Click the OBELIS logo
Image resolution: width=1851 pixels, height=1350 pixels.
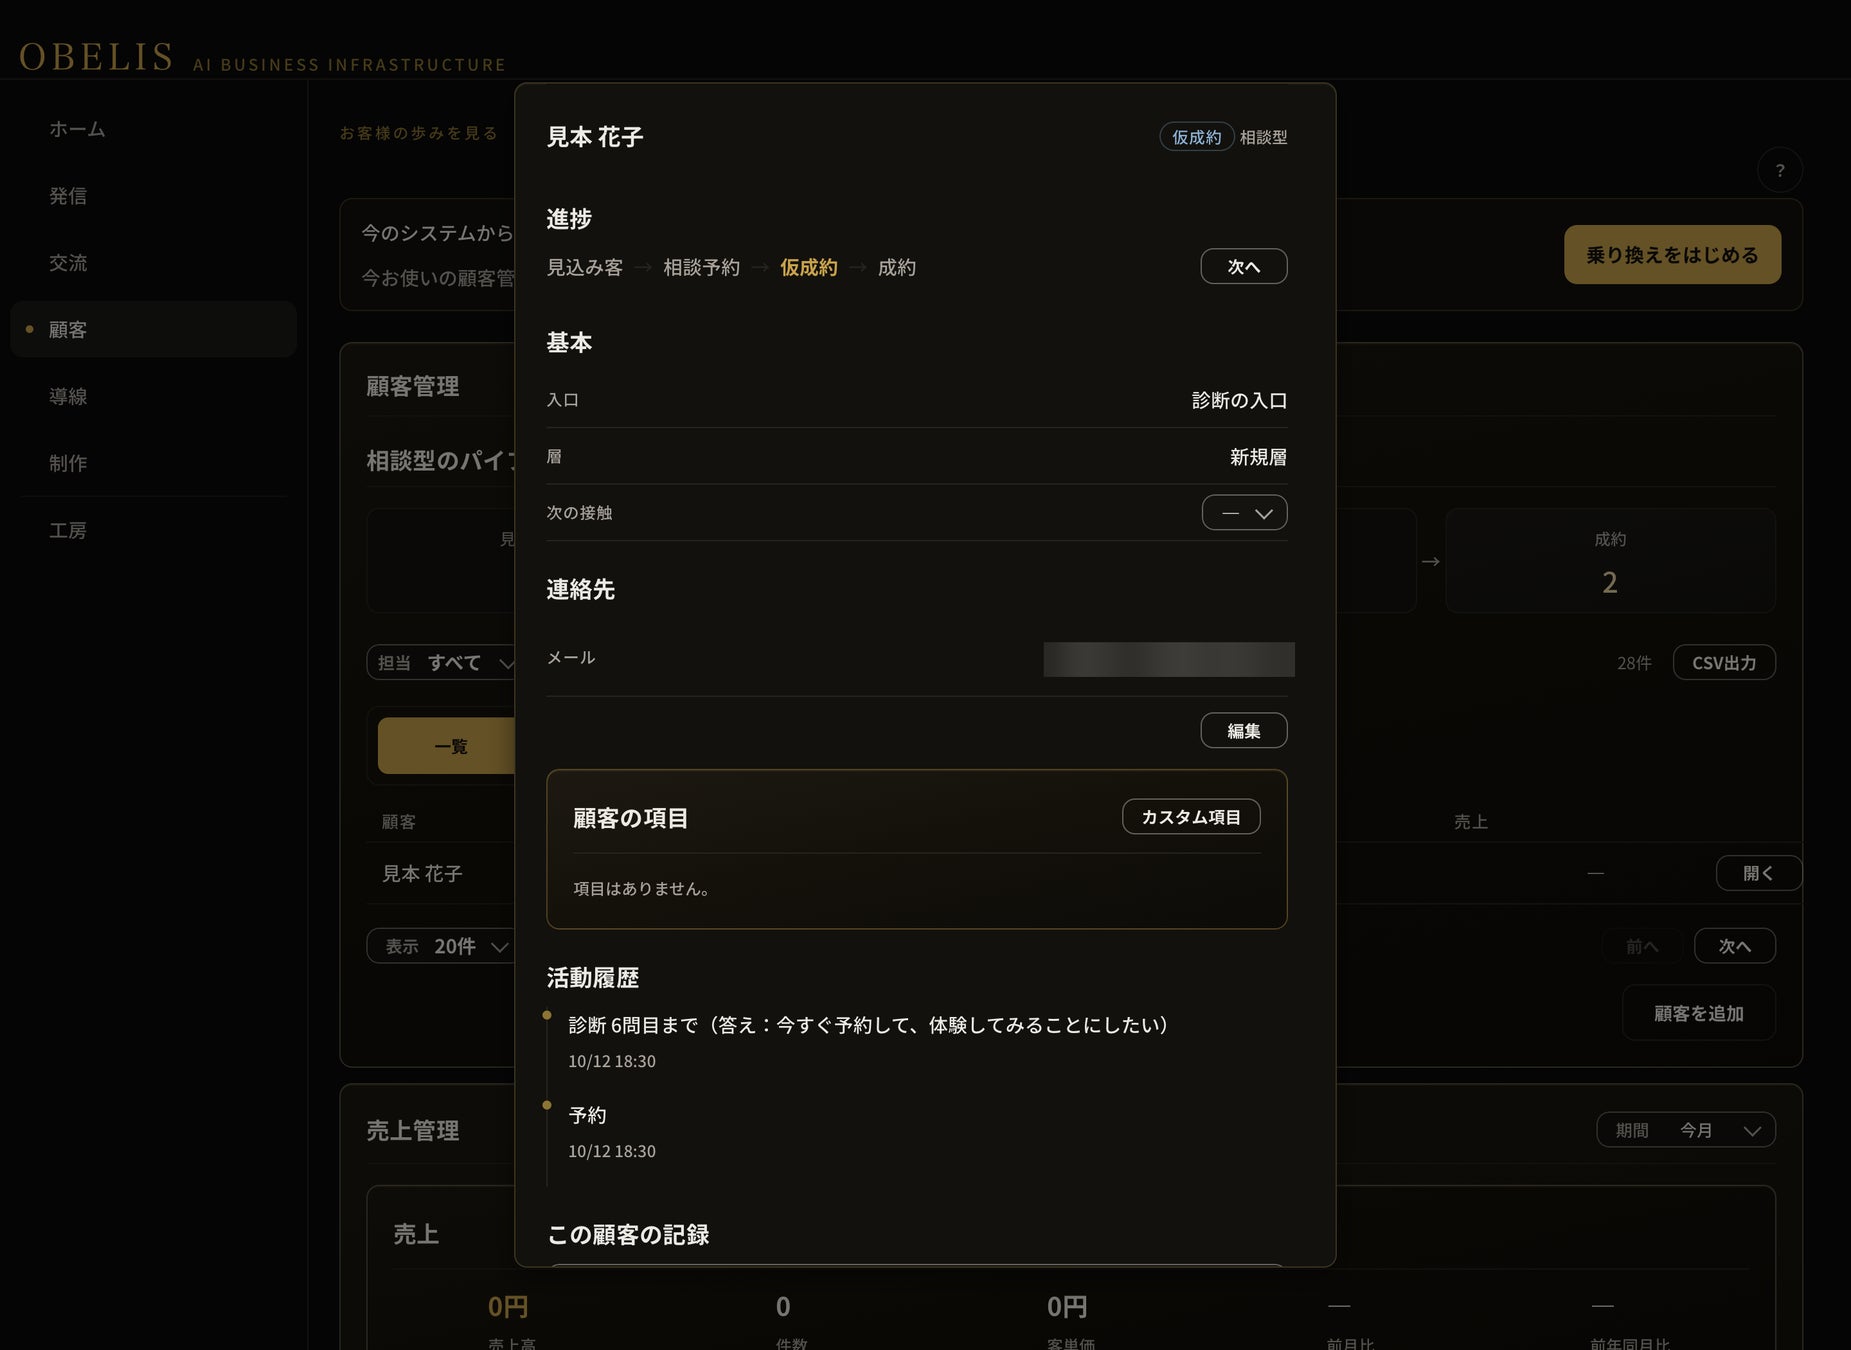click(x=96, y=56)
